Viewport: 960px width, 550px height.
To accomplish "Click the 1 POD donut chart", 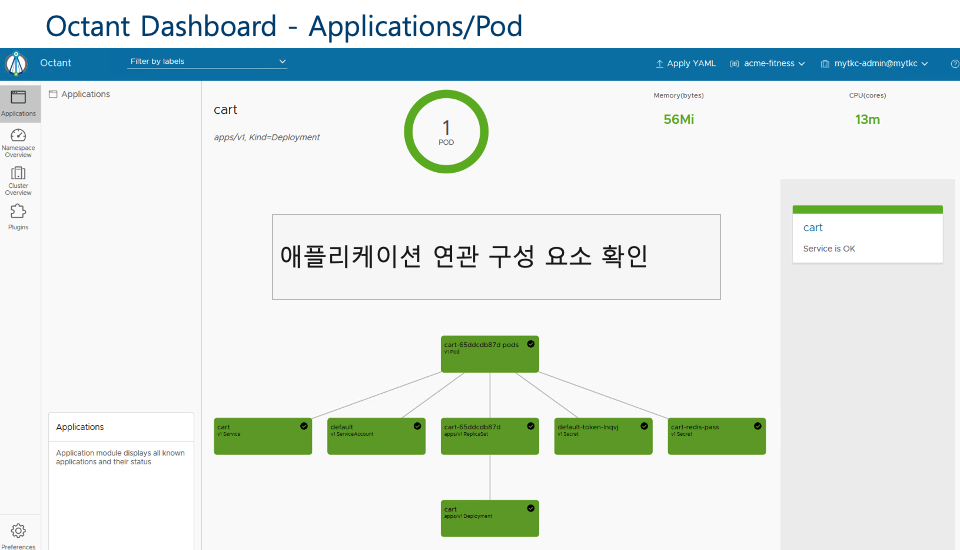I will click(x=446, y=132).
